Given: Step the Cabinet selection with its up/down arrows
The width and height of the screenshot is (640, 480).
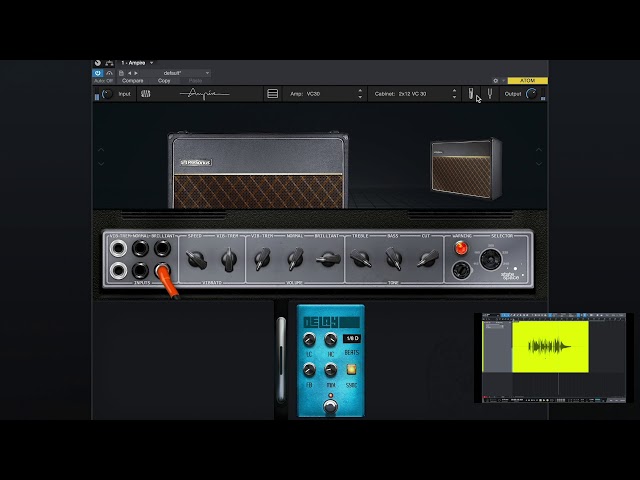Looking at the screenshot, I should (x=454, y=94).
